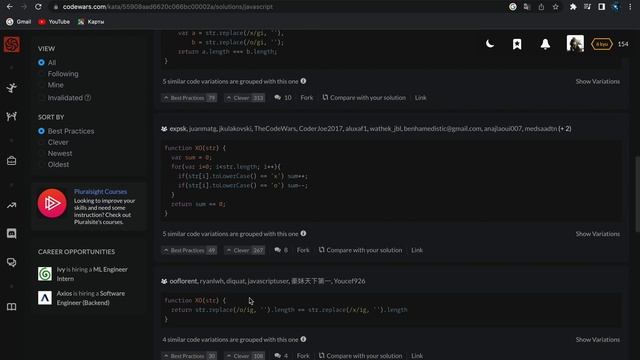Image resolution: width=640 pixels, height=360 pixels.
Task: Open the Docs book sidebar icon
Action: pyautogui.click(x=11, y=307)
